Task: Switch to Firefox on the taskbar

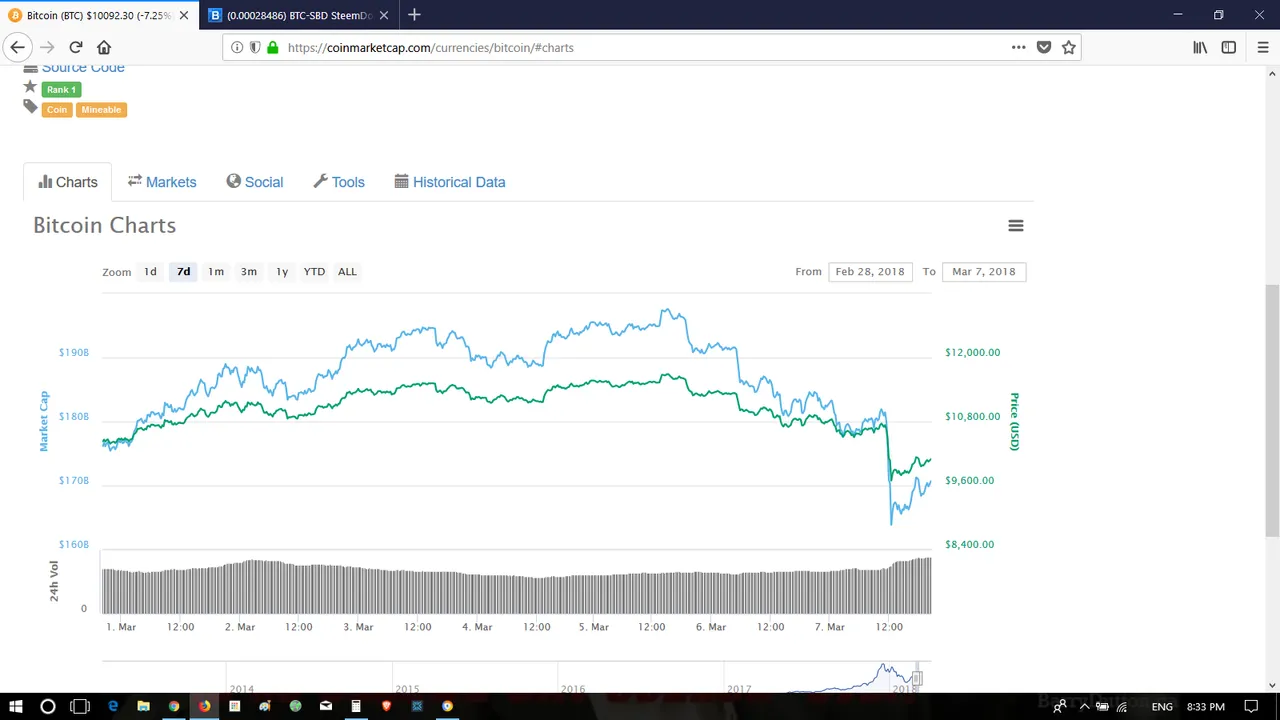Action: tap(204, 706)
